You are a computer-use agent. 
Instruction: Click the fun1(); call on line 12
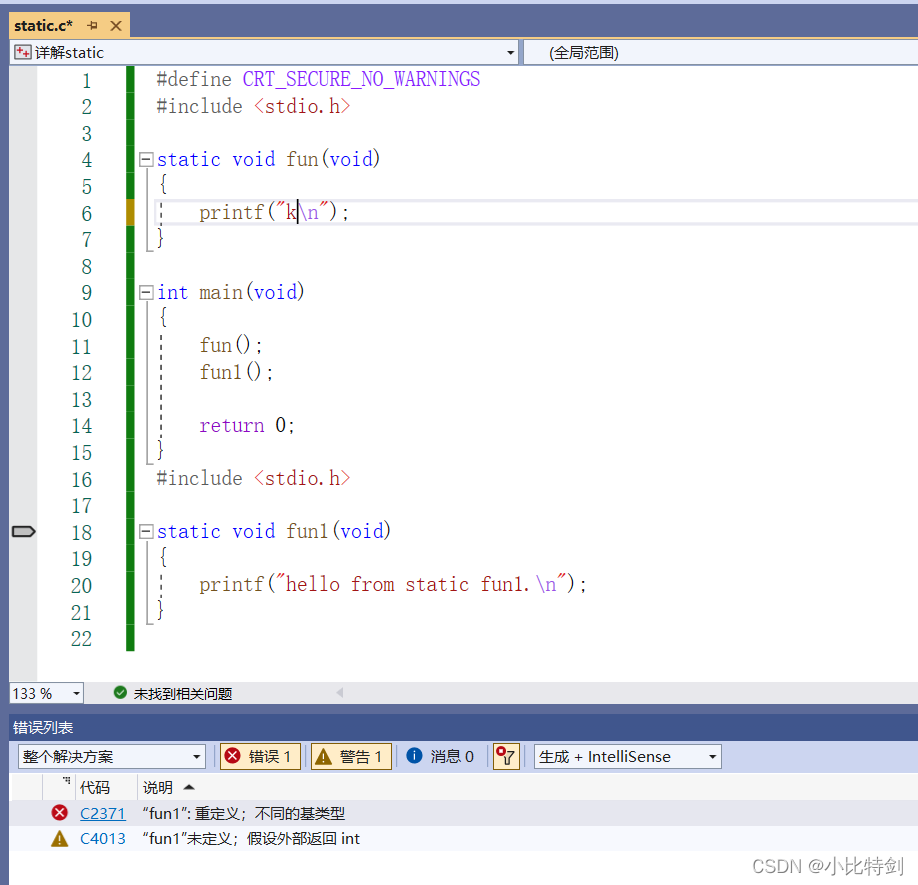(x=236, y=372)
